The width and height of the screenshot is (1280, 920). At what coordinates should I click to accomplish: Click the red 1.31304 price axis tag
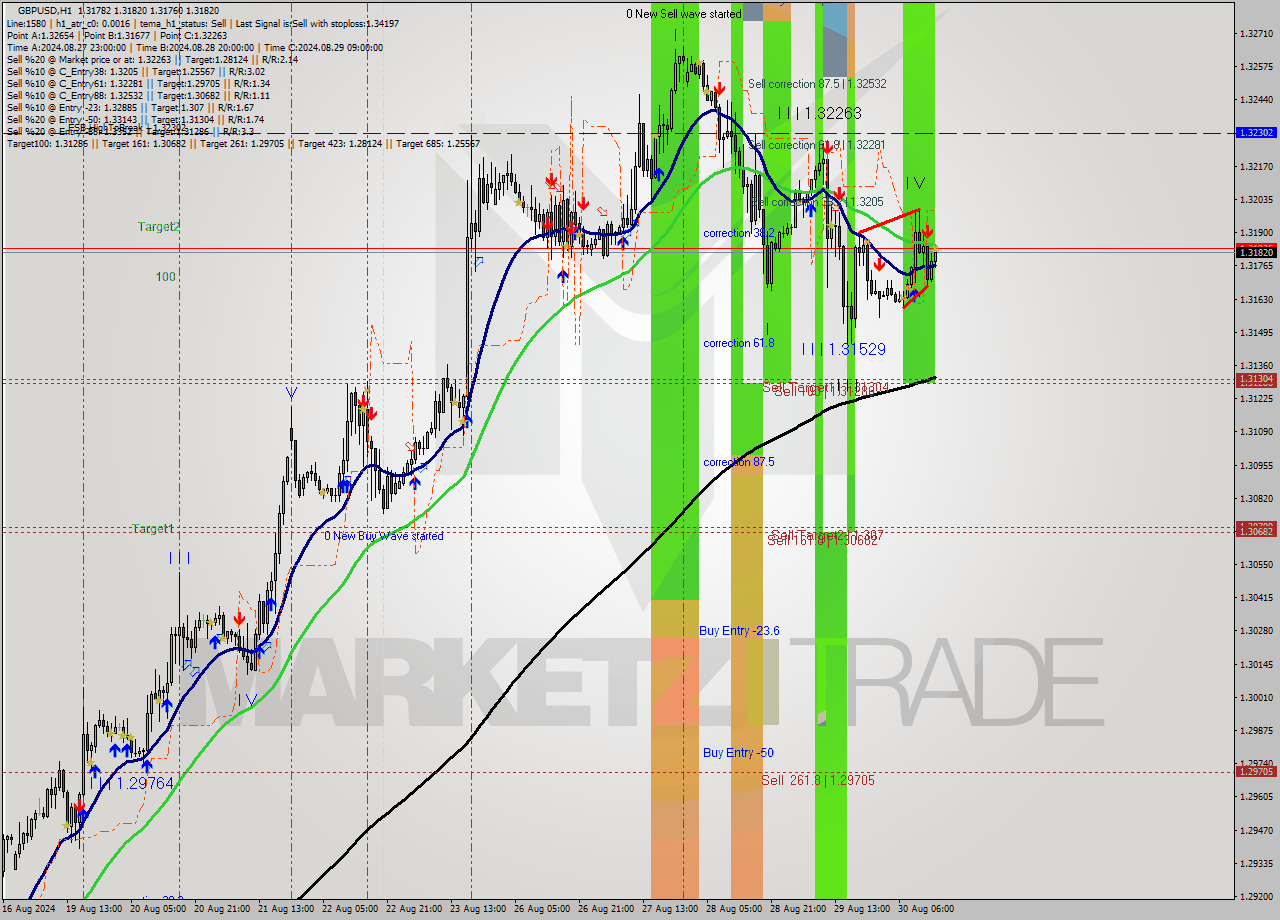pos(1256,380)
